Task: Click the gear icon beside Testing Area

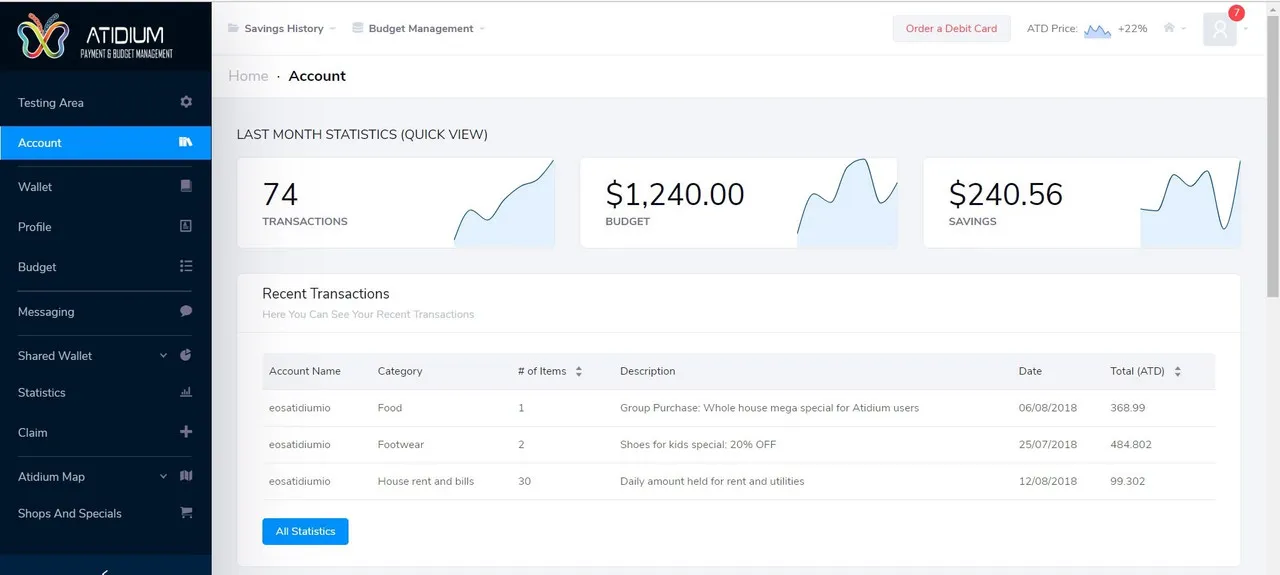Action: point(186,102)
